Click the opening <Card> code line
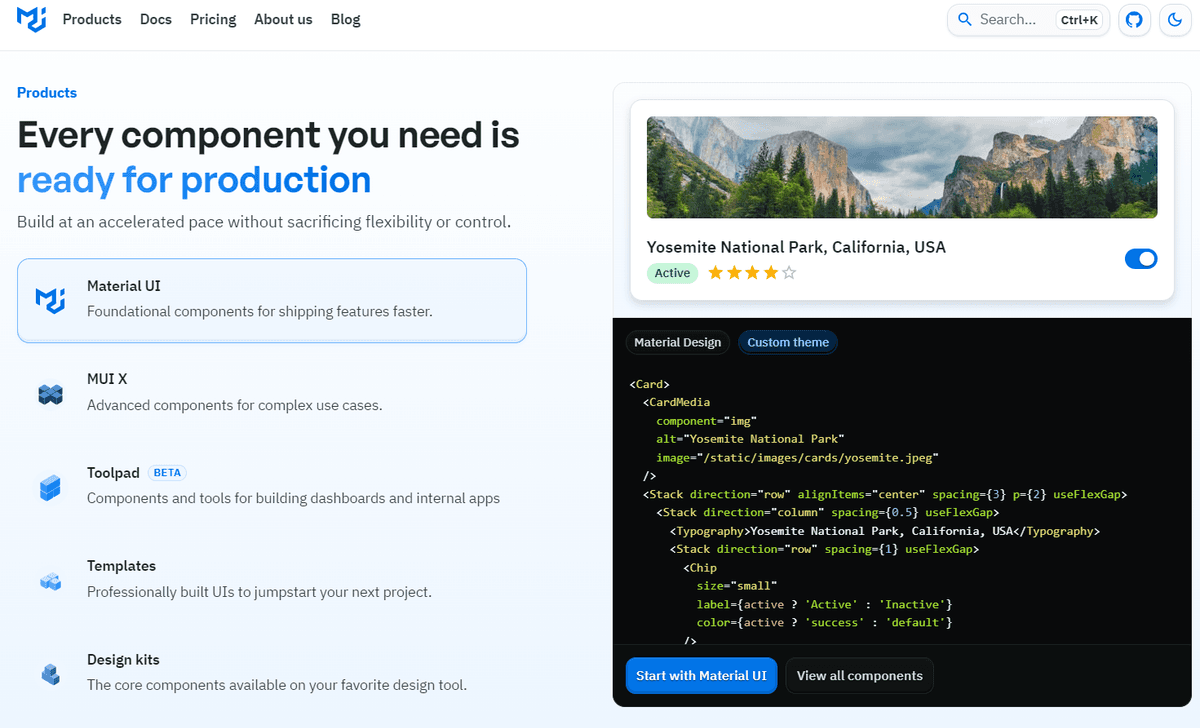 (650, 384)
